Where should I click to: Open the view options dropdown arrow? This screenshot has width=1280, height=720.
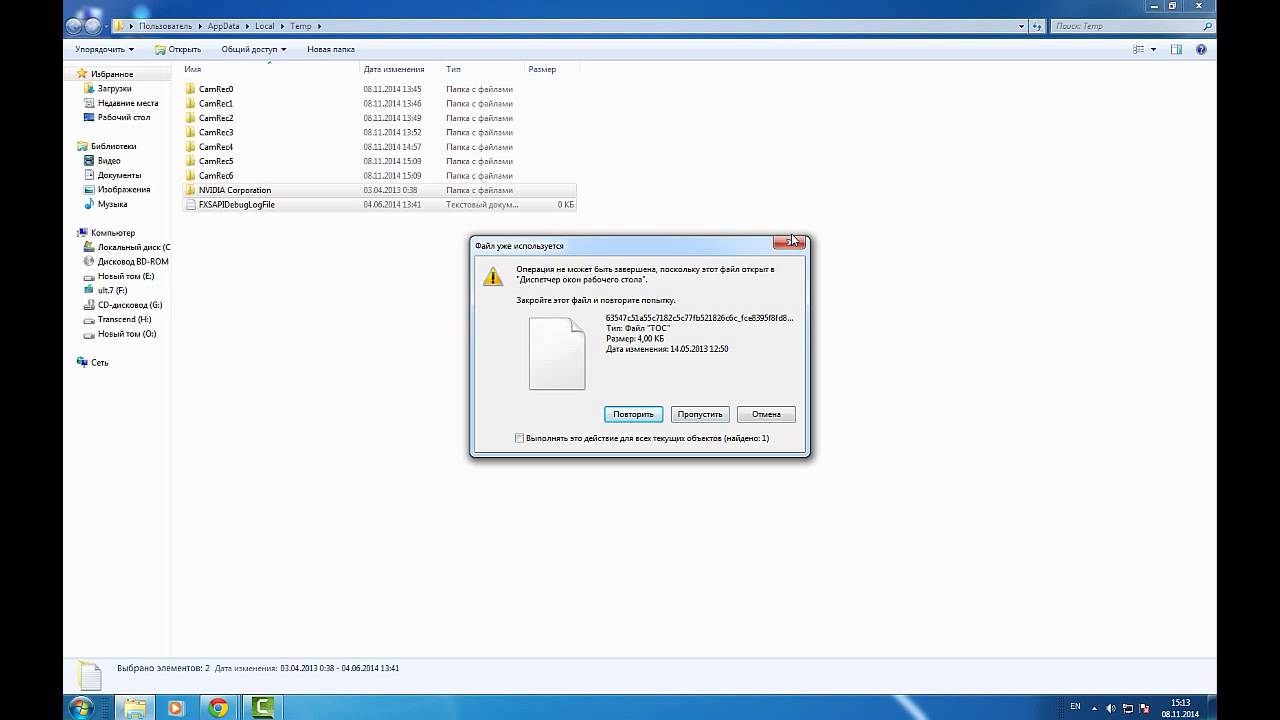1153,49
